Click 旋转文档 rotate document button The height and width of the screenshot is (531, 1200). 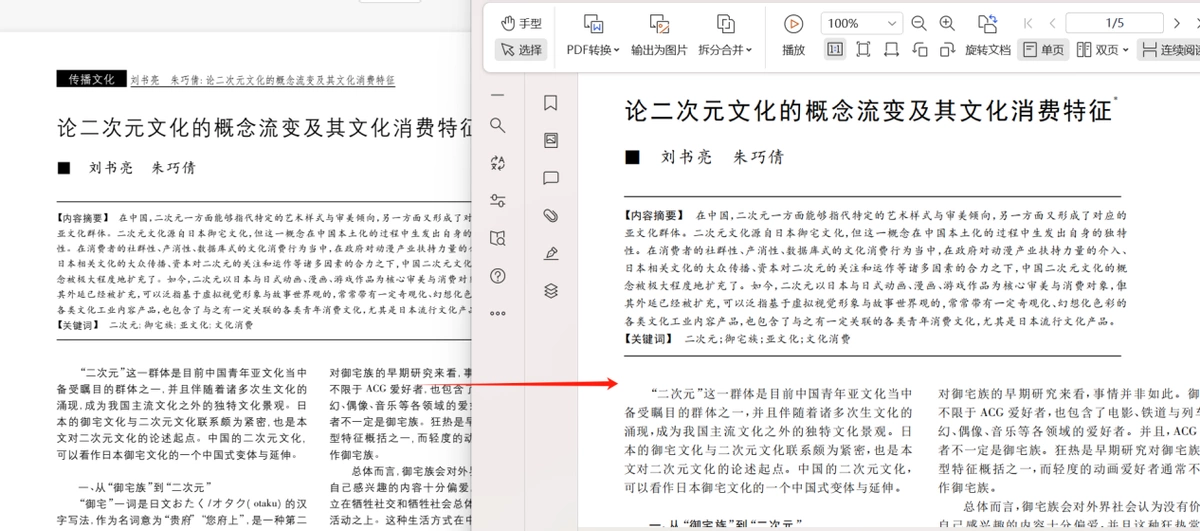pos(988,36)
